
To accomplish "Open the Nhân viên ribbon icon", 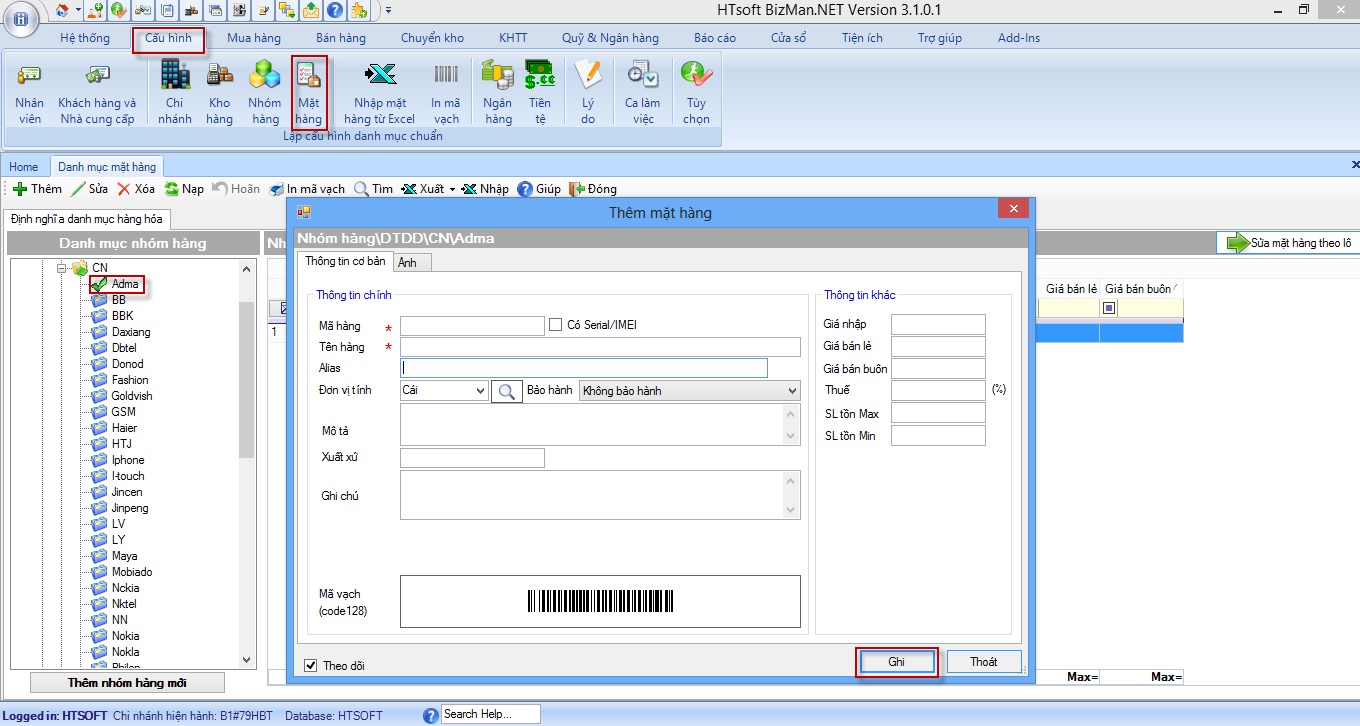I will 29,92.
